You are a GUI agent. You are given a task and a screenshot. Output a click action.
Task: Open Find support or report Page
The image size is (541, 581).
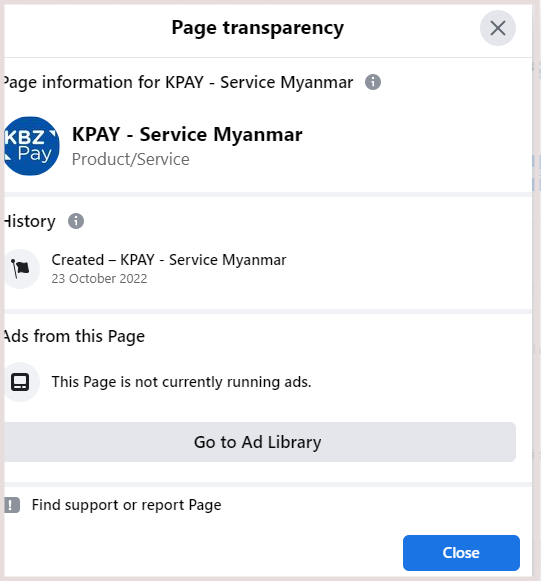pyautogui.click(x=126, y=505)
